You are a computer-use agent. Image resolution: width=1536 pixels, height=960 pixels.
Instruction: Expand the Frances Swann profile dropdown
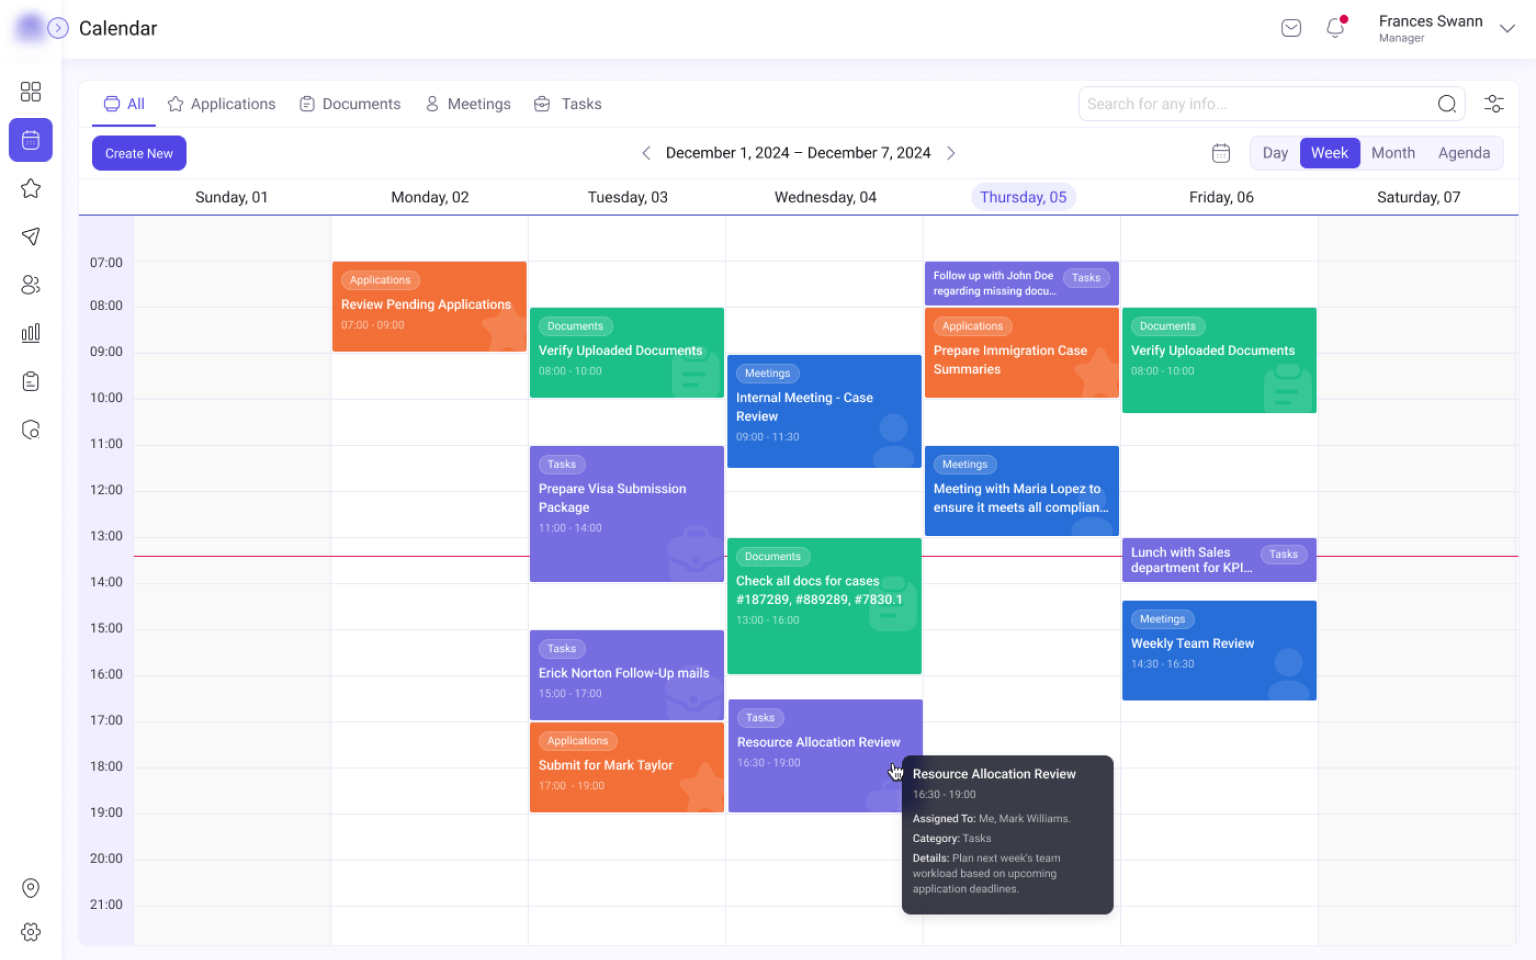pyautogui.click(x=1507, y=29)
